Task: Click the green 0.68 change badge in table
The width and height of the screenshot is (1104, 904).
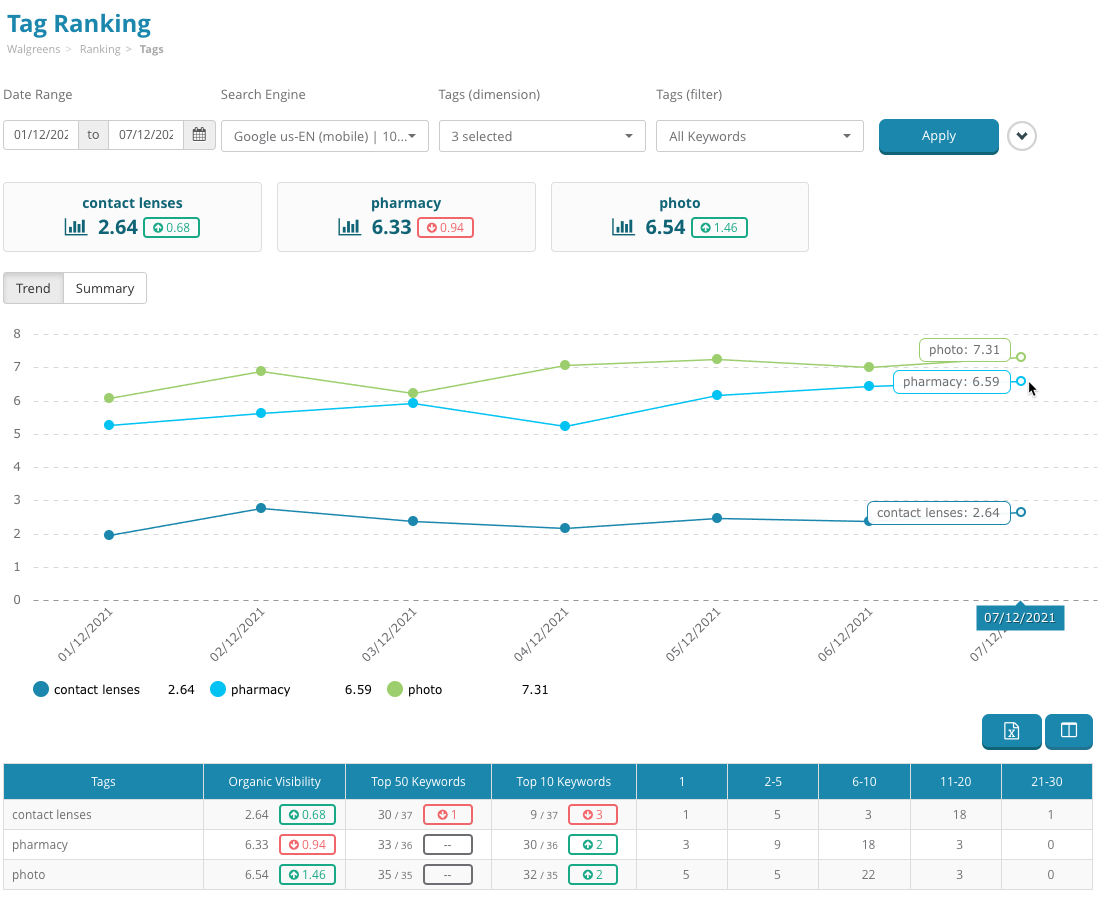Action: pos(307,815)
